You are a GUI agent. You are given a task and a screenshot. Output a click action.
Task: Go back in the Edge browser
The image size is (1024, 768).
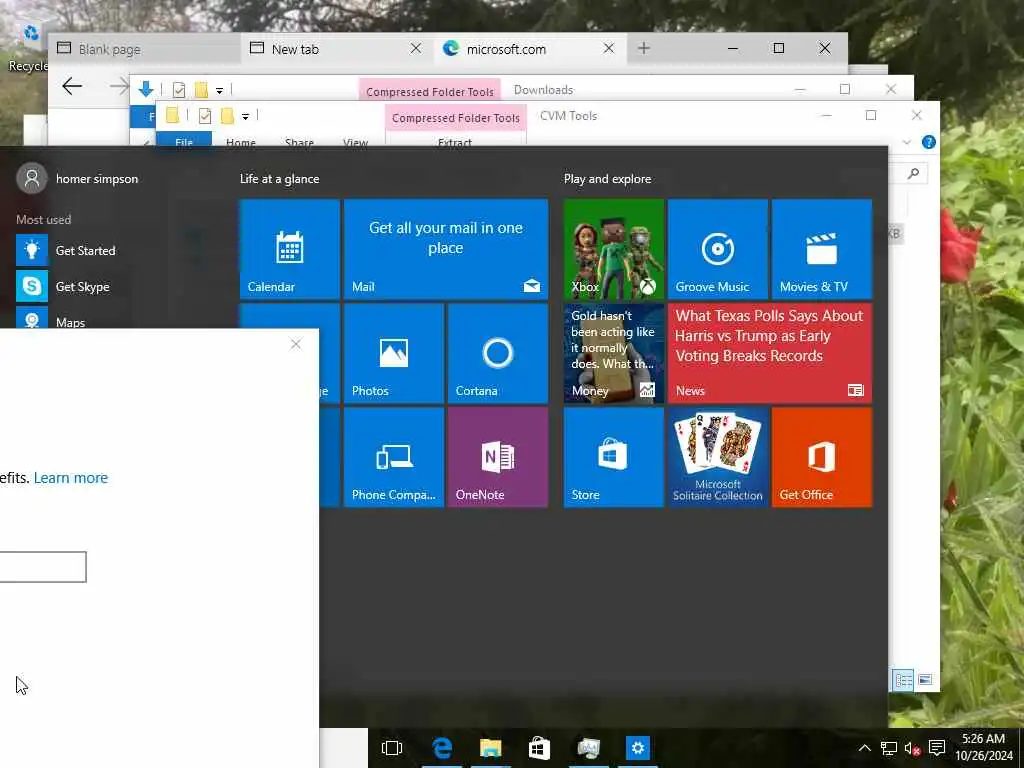[x=72, y=86]
